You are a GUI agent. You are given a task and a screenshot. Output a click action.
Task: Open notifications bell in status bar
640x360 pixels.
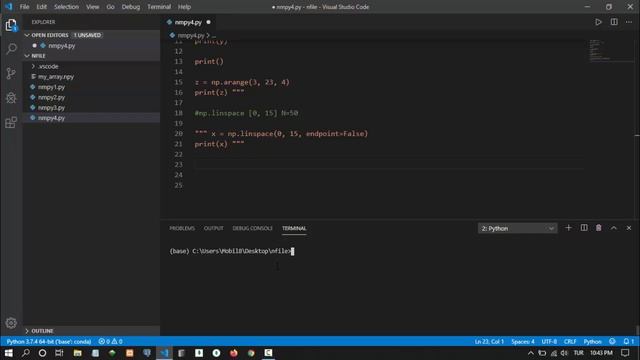click(628, 341)
